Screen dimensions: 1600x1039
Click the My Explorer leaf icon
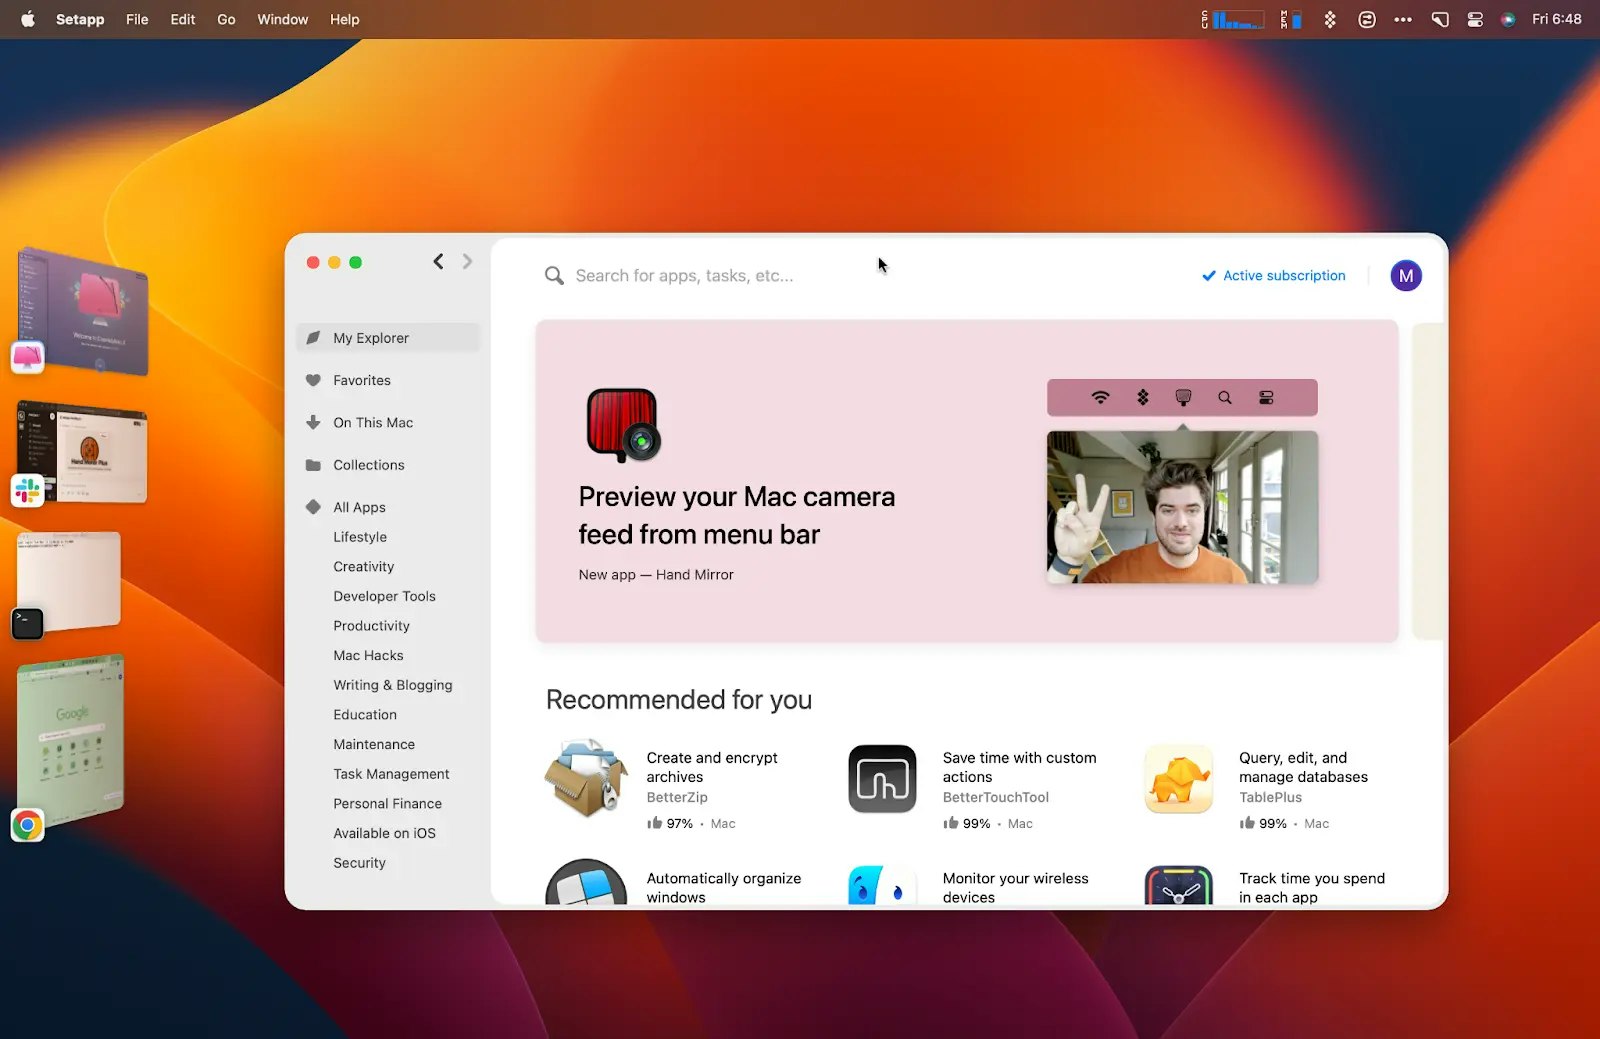313,338
